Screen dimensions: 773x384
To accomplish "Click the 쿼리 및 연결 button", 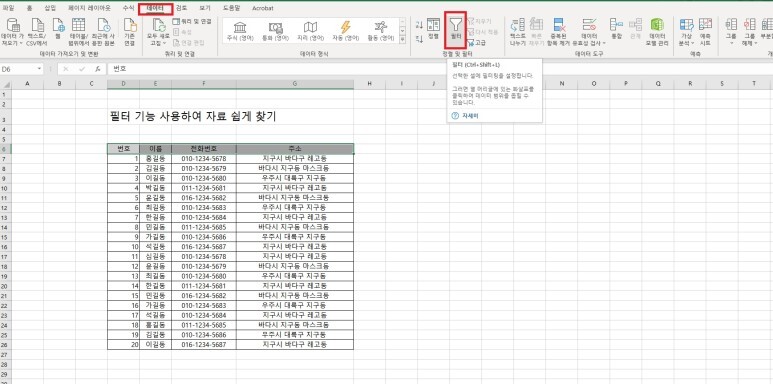I will [192, 22].
